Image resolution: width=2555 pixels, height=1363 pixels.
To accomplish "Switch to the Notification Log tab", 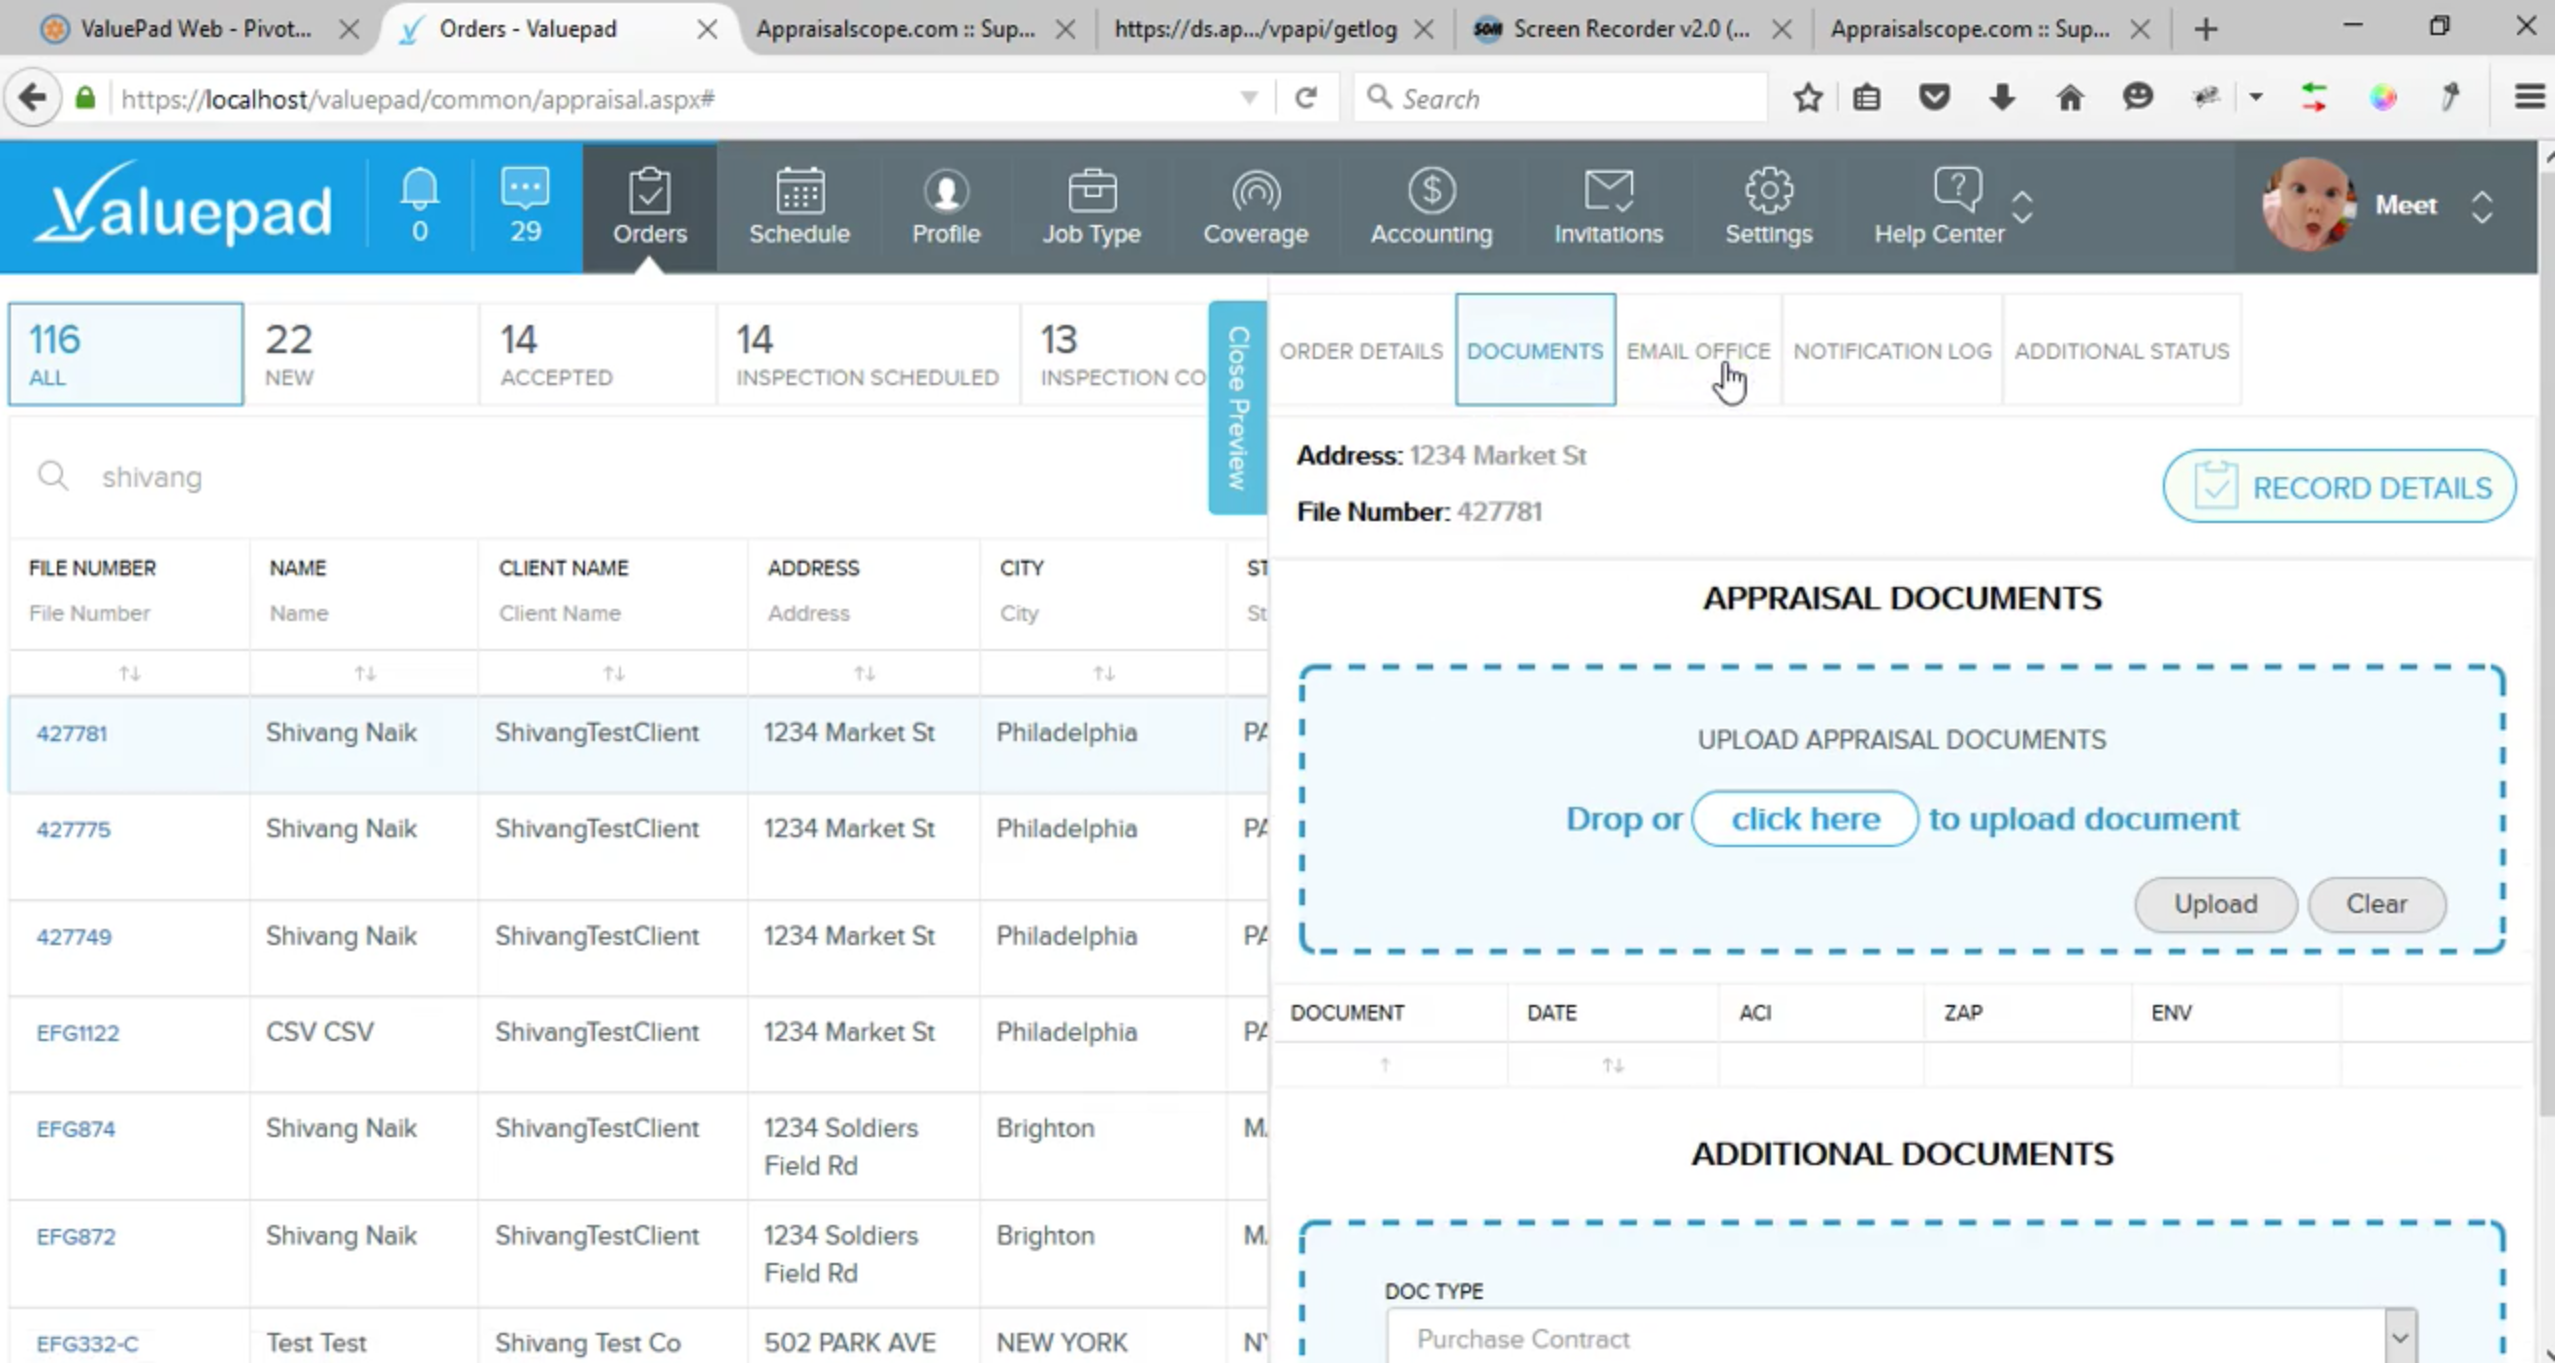I will point(1892,351).
